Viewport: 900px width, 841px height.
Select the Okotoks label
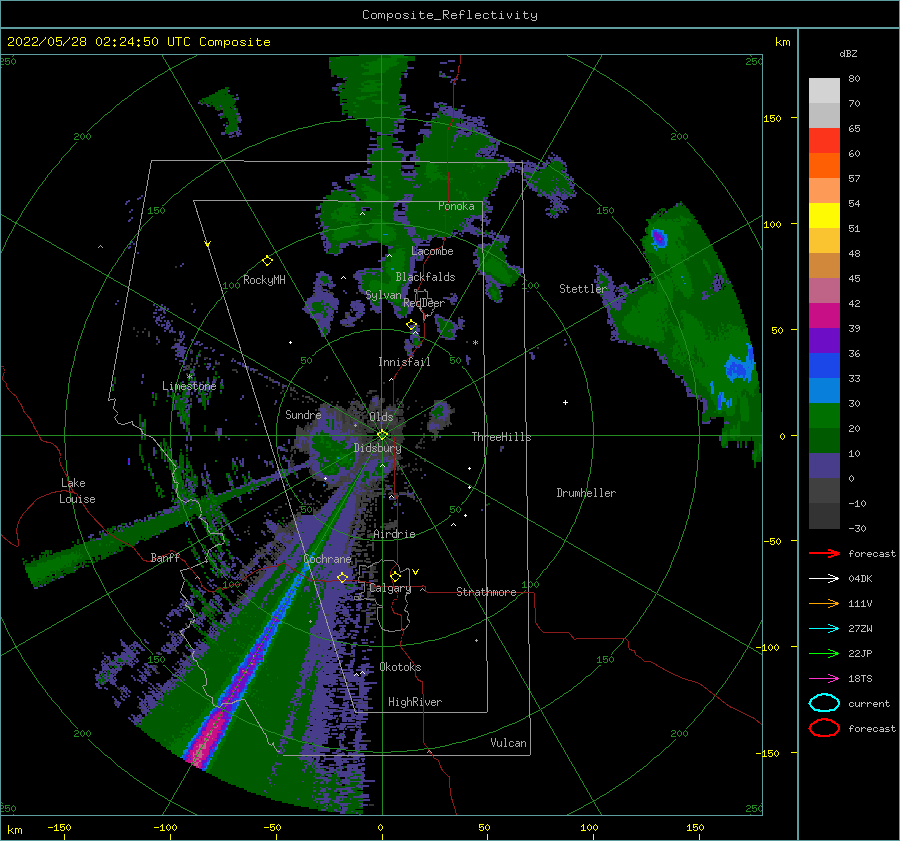point(400,667)
